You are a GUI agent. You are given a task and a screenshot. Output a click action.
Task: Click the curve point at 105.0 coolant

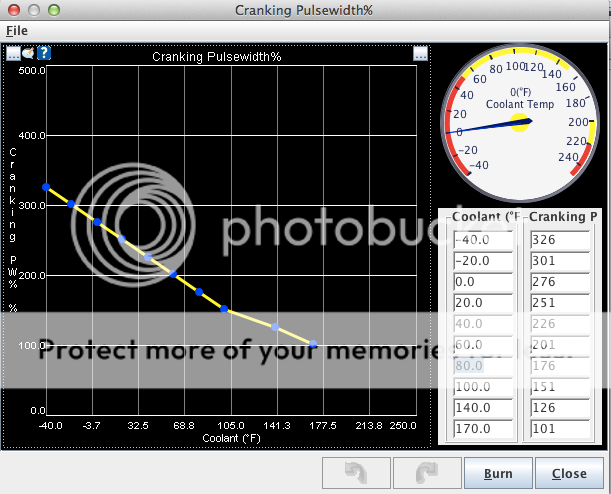pyautogui.click(x=224, y=309)
